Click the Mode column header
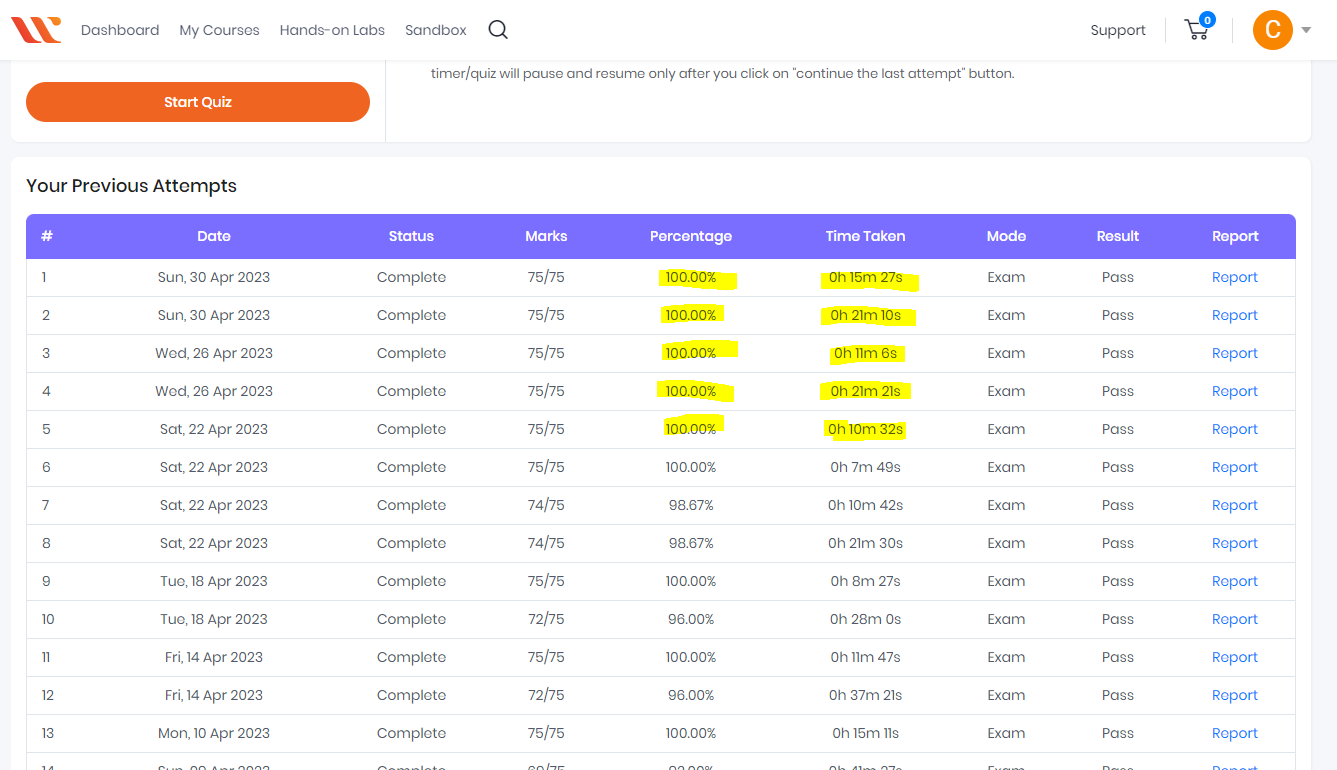Viewport: 1337px width, 770px height. click(x=1006, y=236)
